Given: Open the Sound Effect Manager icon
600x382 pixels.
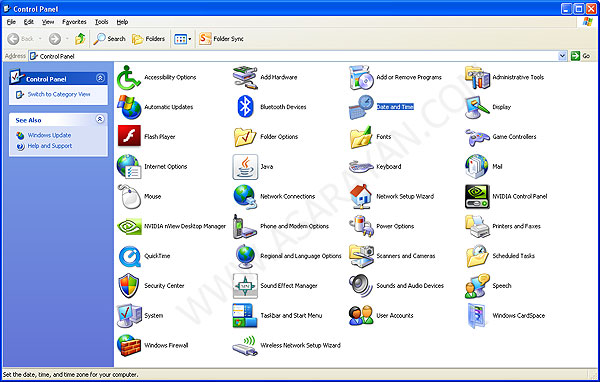Looking at the screenshot, I should [x=245, y=286].
